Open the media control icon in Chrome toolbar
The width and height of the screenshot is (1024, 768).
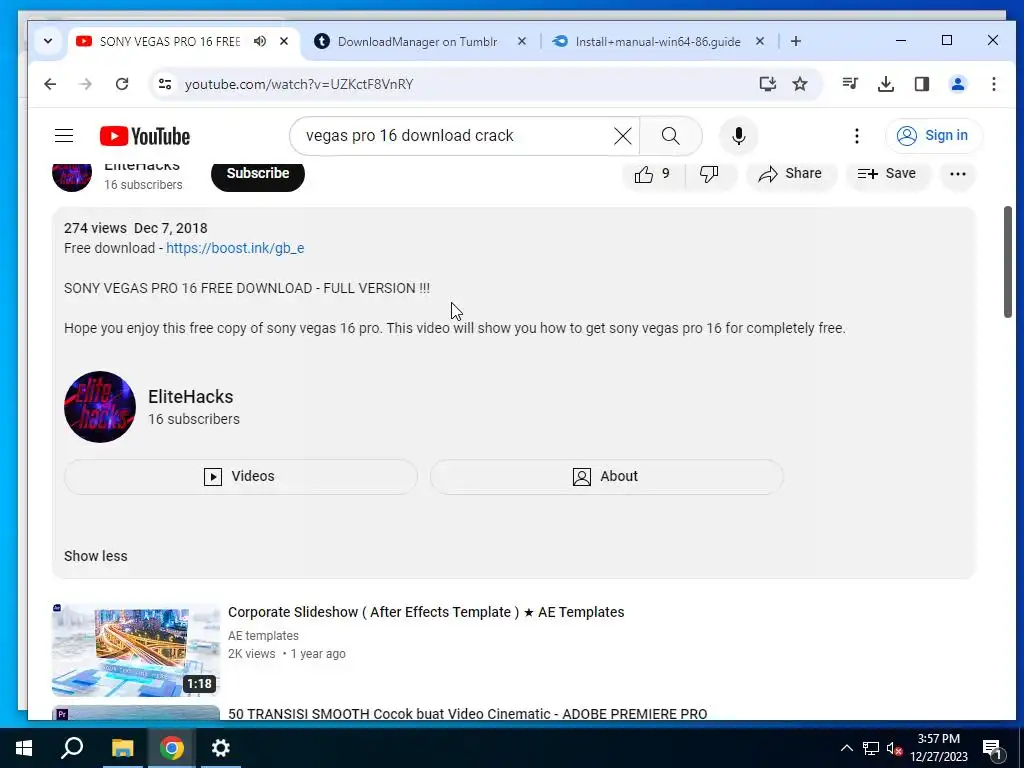click(x=850, y=84)
